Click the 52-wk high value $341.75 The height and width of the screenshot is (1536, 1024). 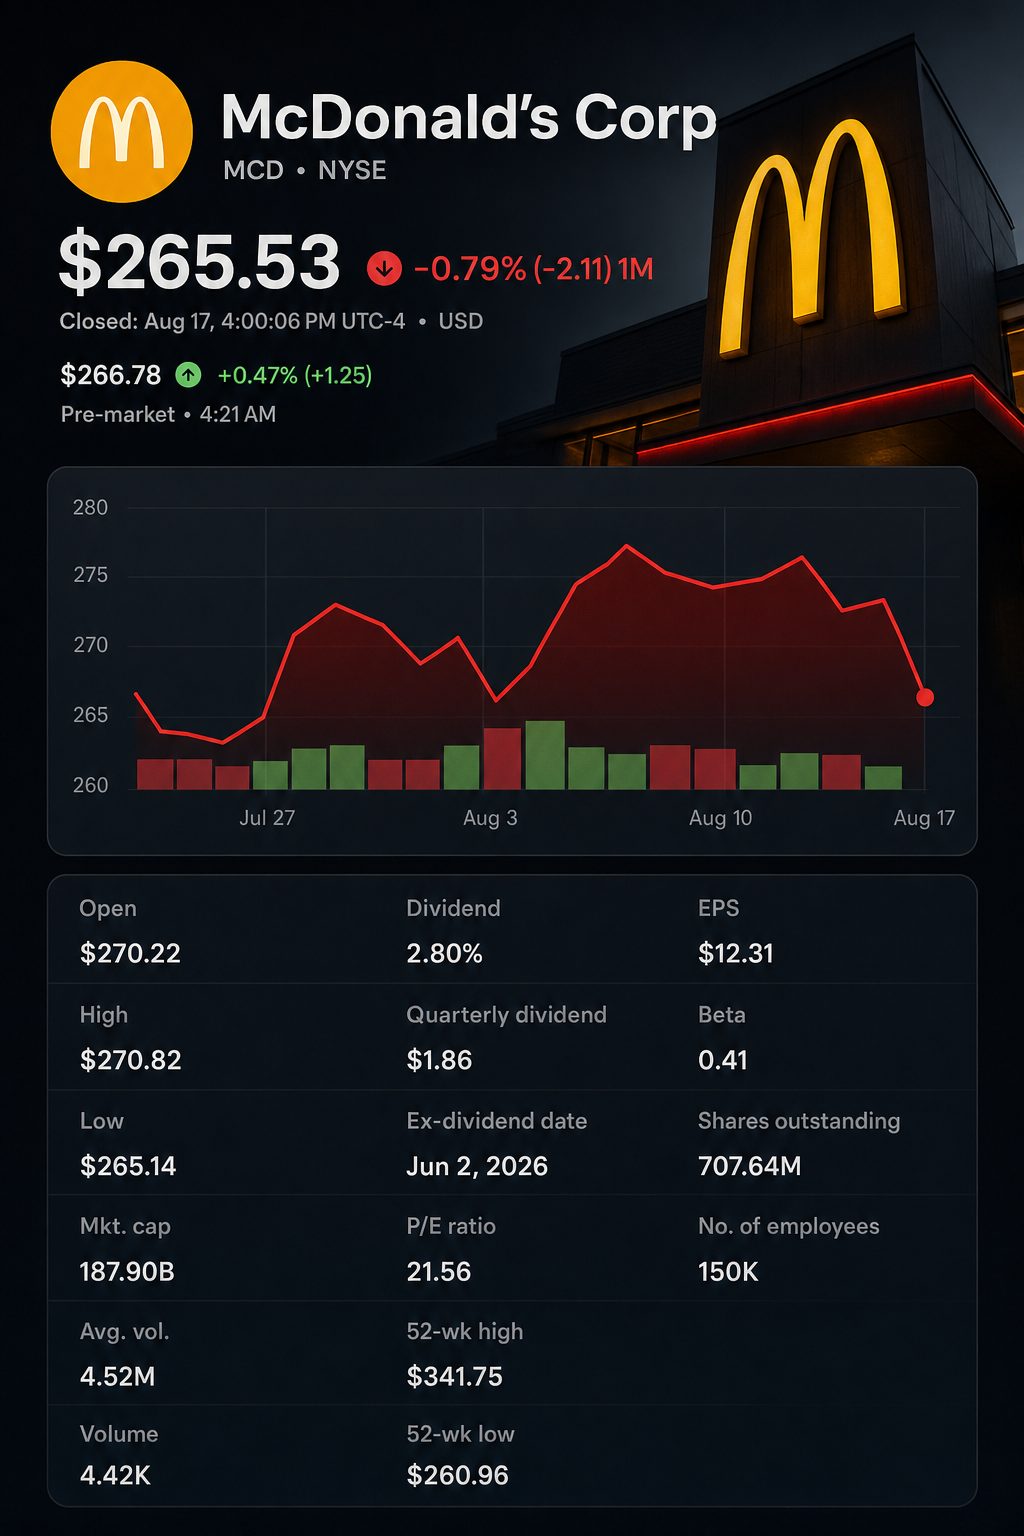(x=454, y=1377)
